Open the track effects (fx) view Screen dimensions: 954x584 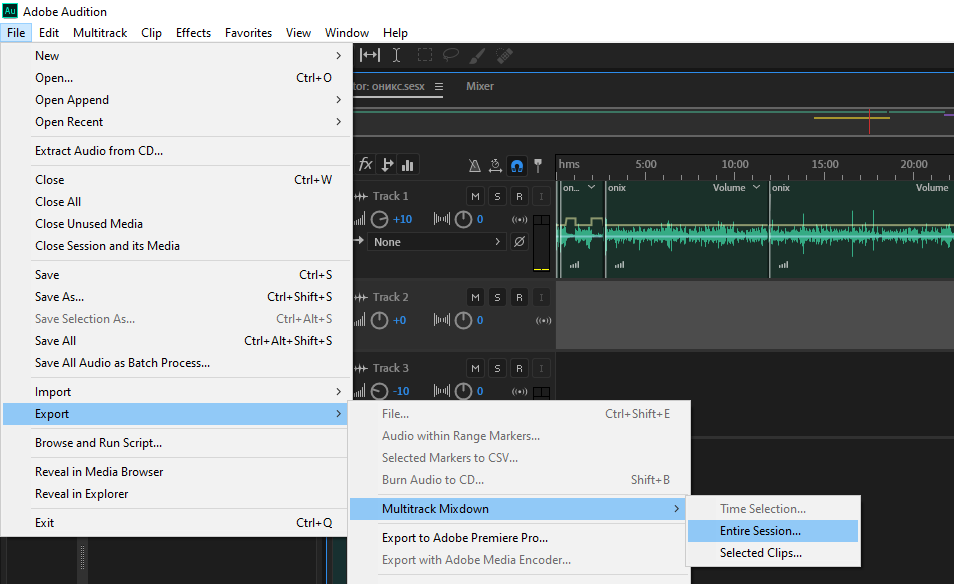click(366, 165)
